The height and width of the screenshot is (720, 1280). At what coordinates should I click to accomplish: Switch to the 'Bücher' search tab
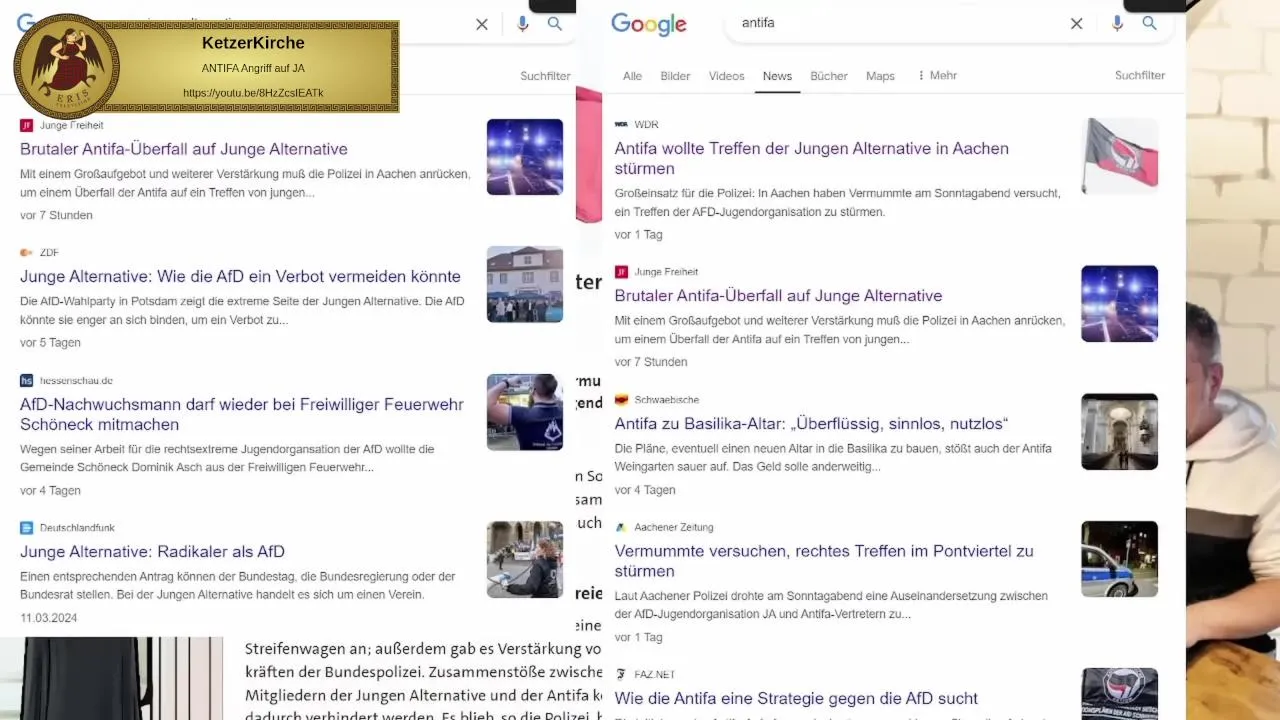pos(829,76)
